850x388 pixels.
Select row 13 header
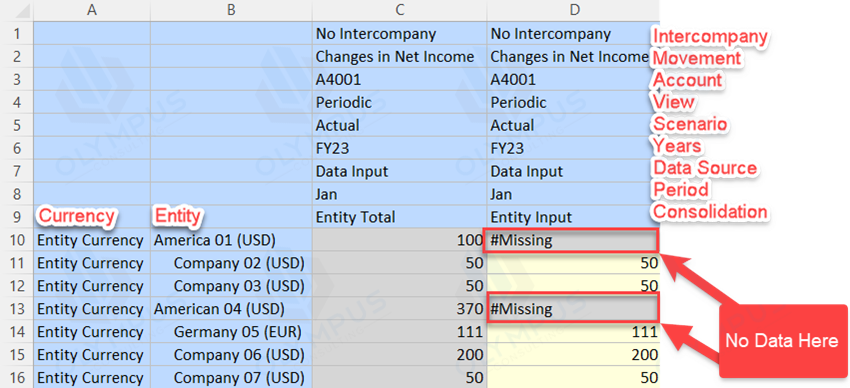pyautogui.click(x=16, y=309)
